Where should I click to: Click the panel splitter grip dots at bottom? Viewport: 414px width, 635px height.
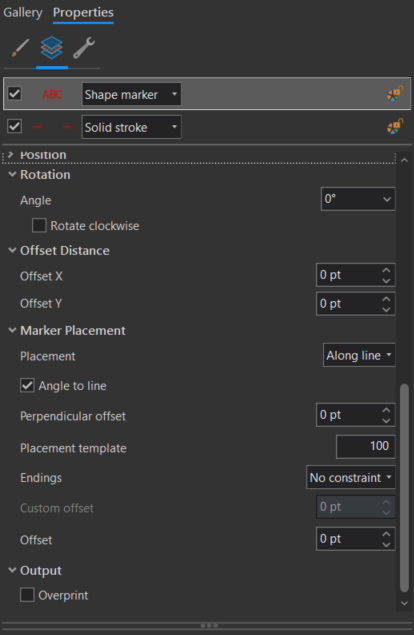point(209,626)
